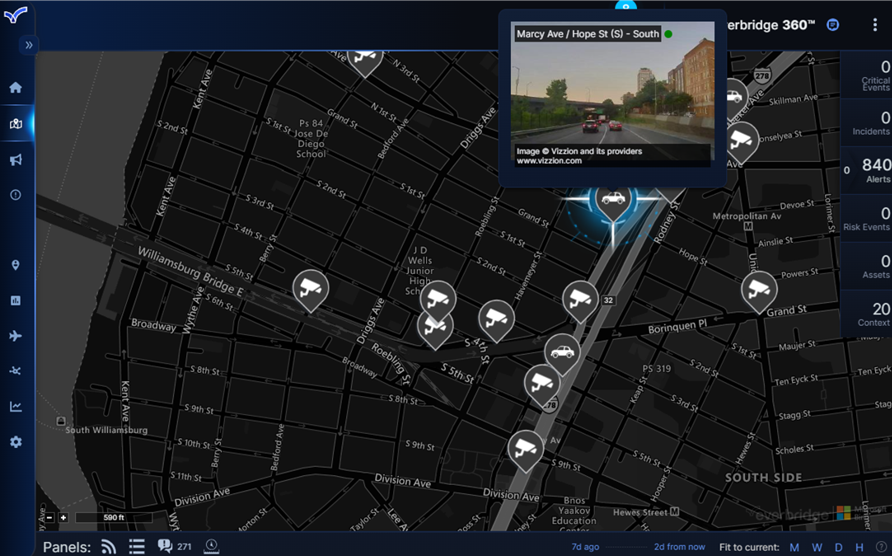Open the feed panel icon next to Panels

click(x=109, y=547)
